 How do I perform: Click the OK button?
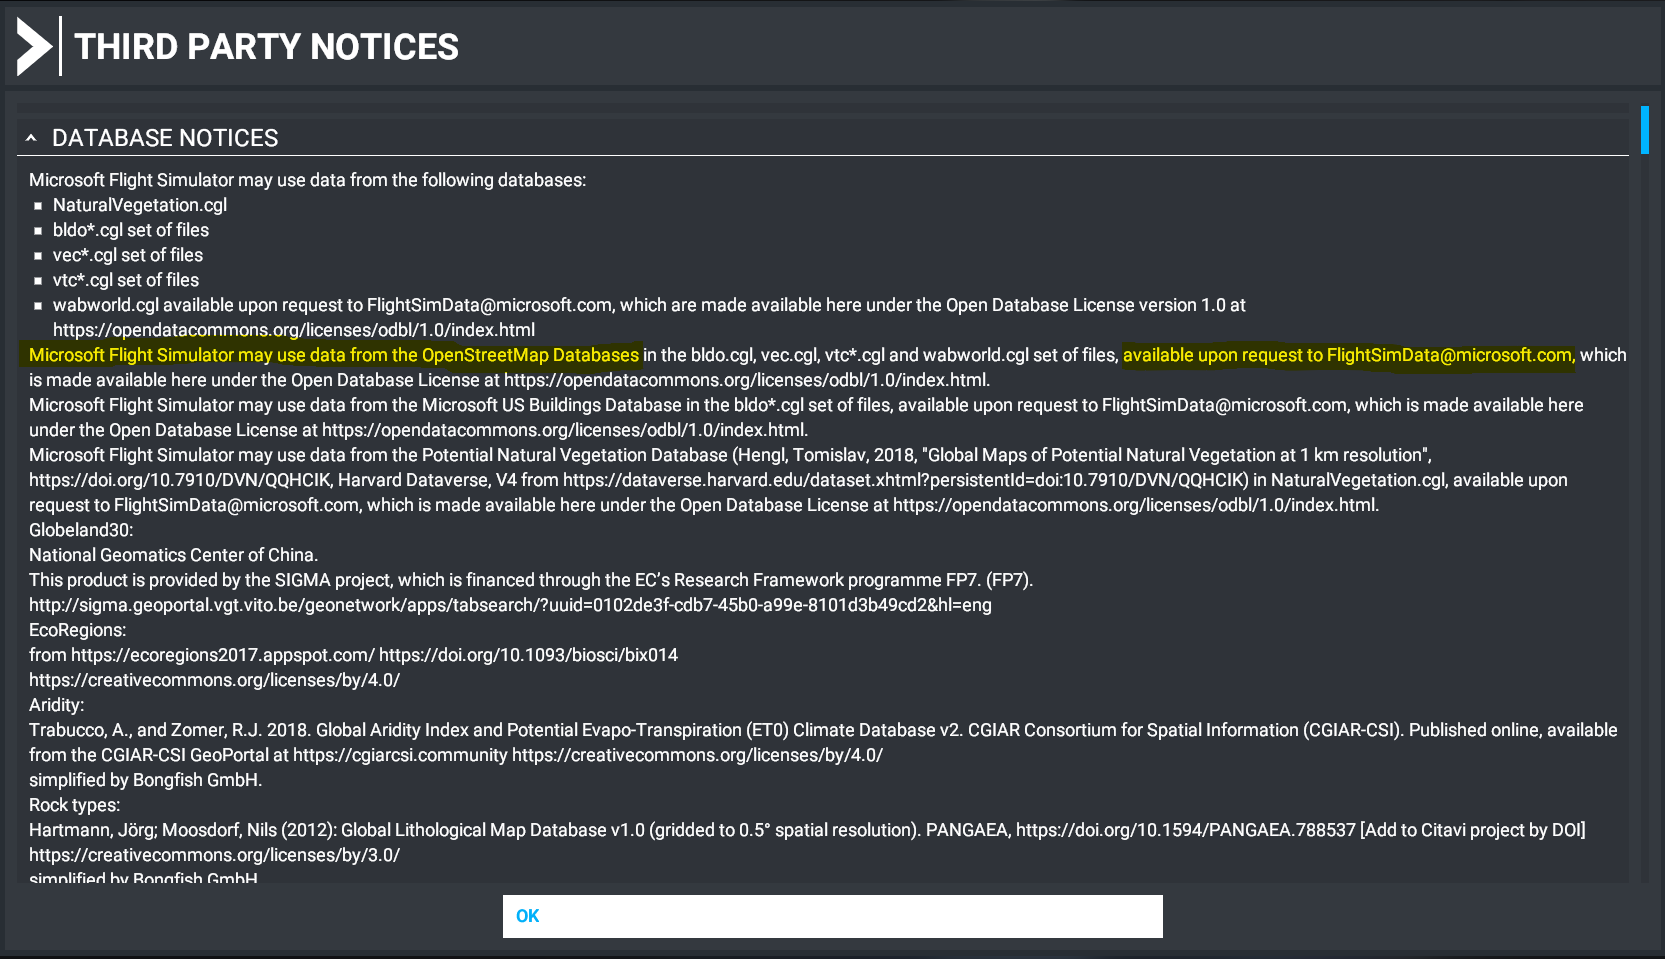point(832,916)
